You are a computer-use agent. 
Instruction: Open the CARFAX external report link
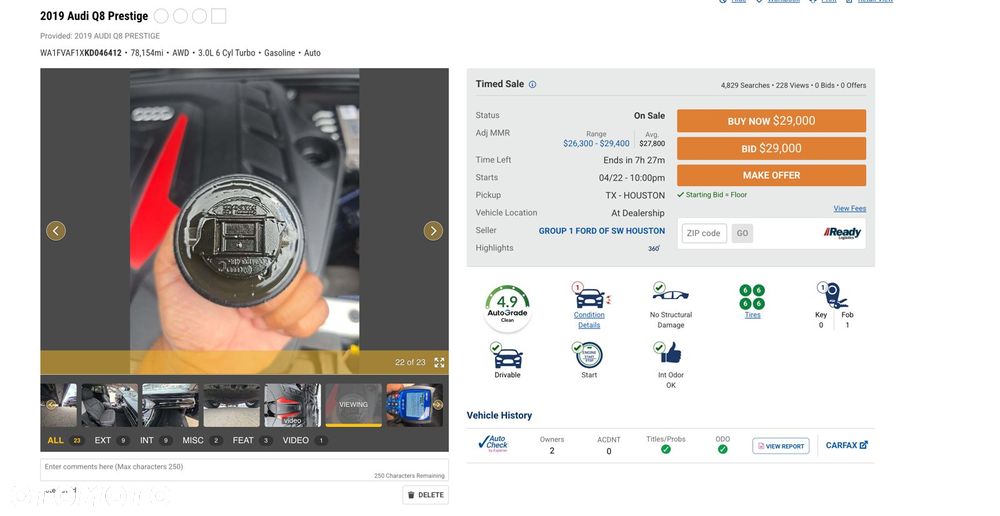point(846,445)
